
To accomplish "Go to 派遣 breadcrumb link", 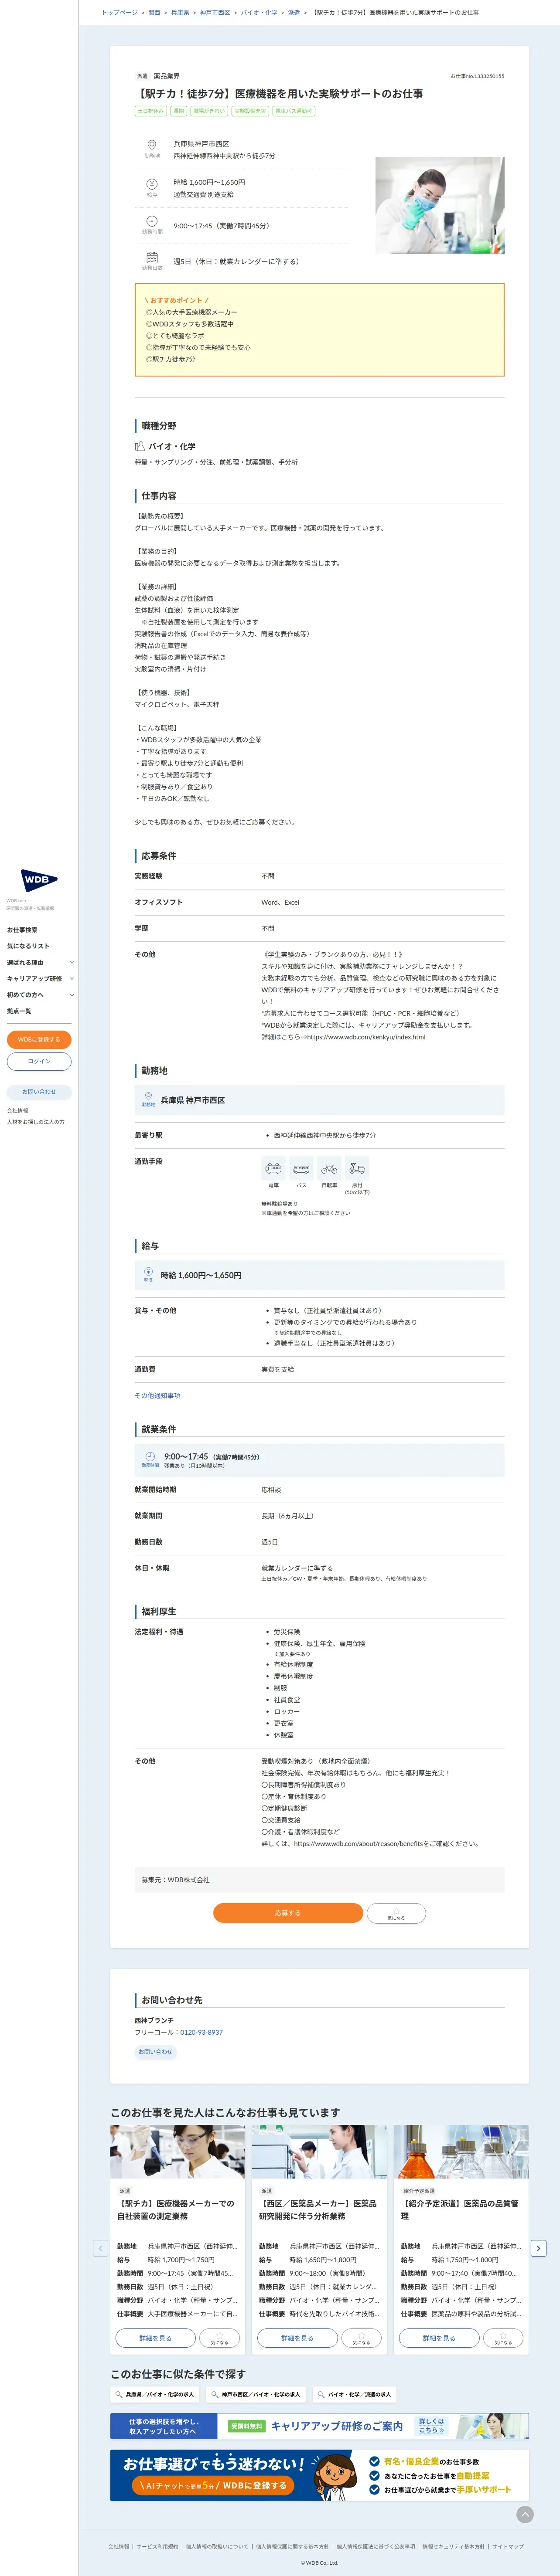I will (x=294, y=13).
